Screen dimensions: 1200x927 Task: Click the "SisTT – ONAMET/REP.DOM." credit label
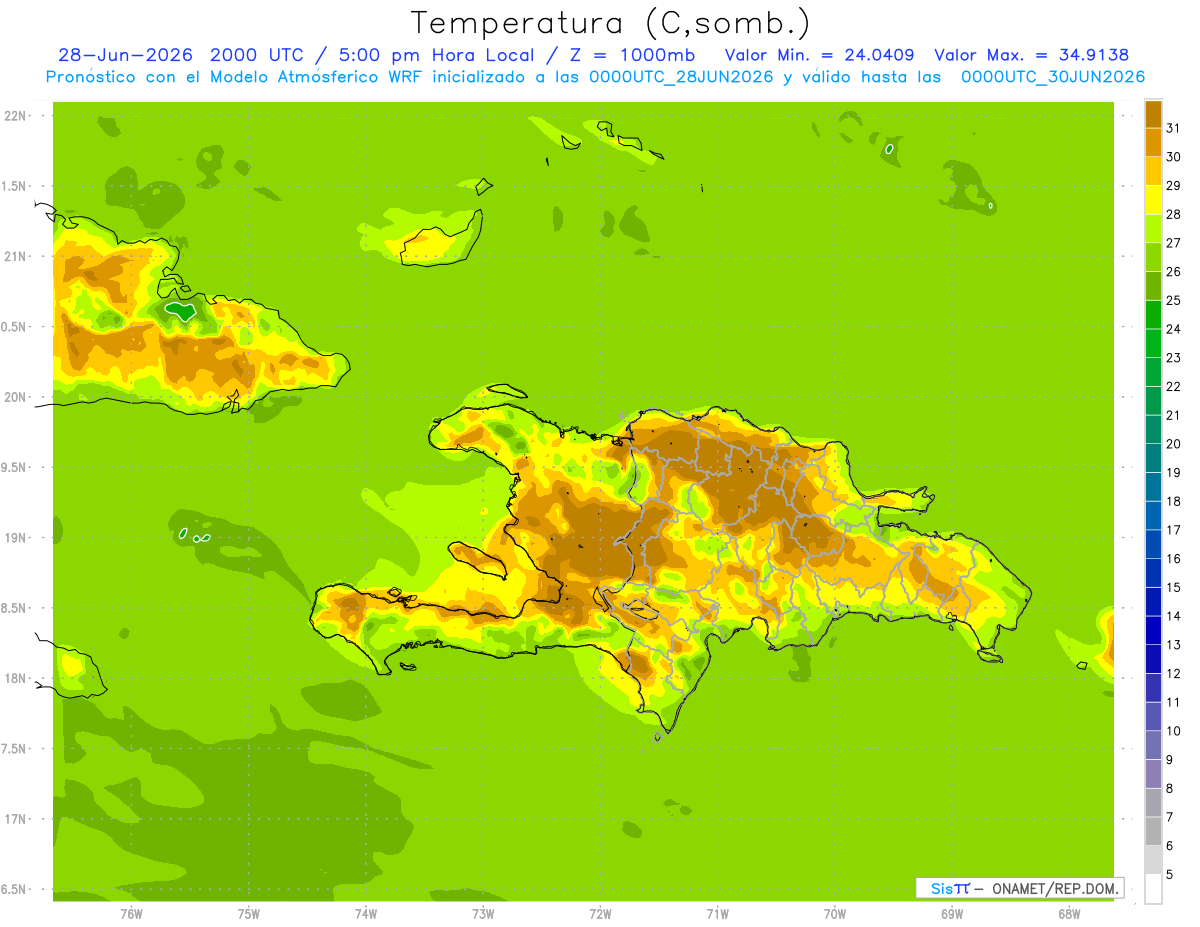pos(1020,888)
